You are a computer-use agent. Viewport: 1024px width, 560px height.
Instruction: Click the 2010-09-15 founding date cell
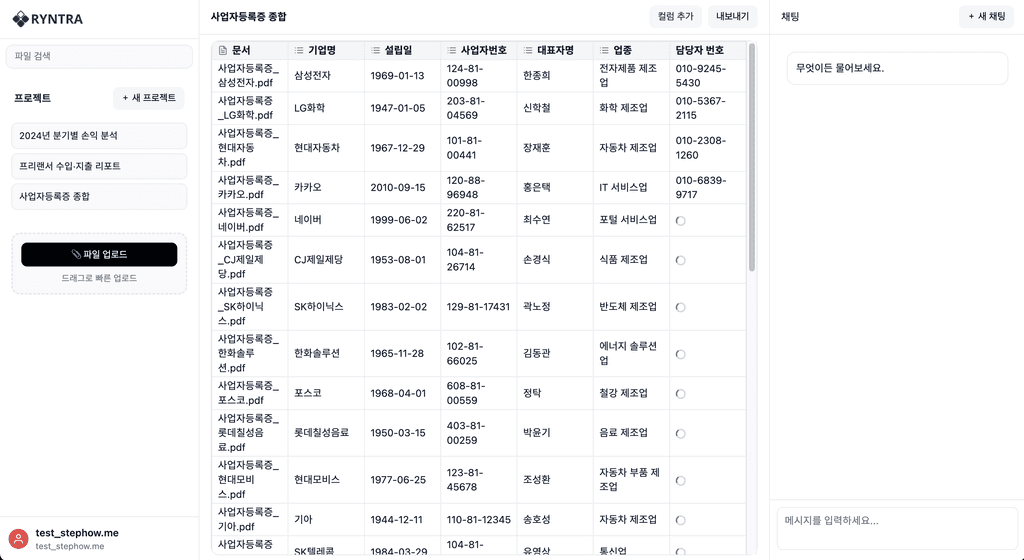(x=402, y=187)
